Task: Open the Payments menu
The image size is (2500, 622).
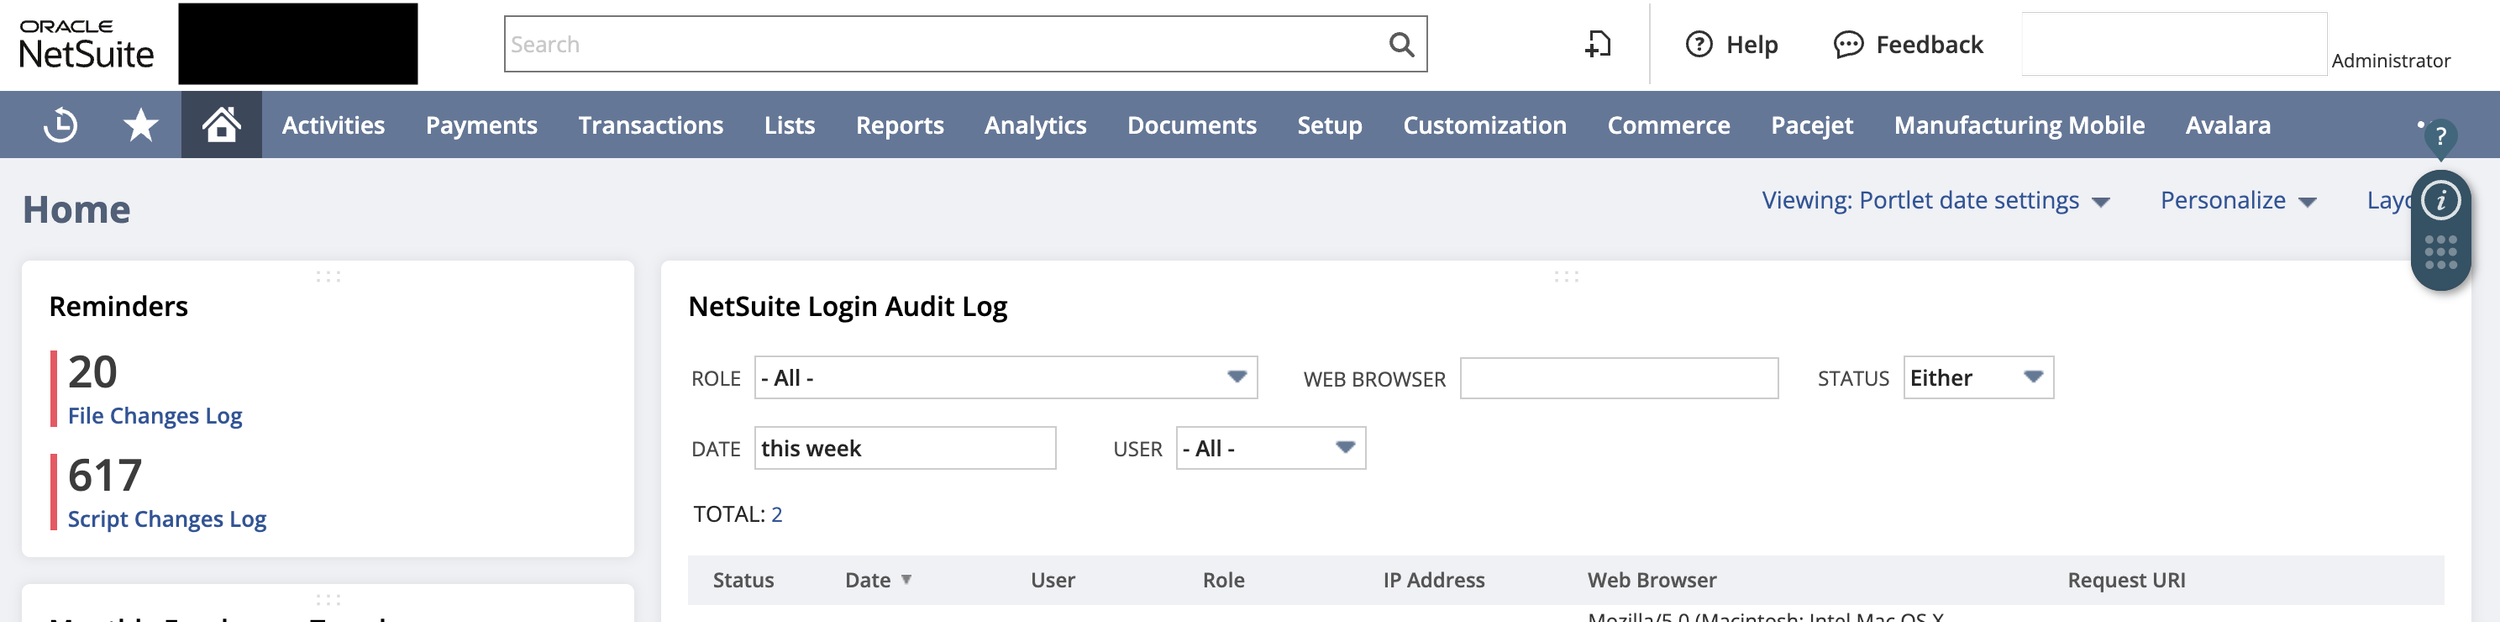Action: click(x=481, y=125)
